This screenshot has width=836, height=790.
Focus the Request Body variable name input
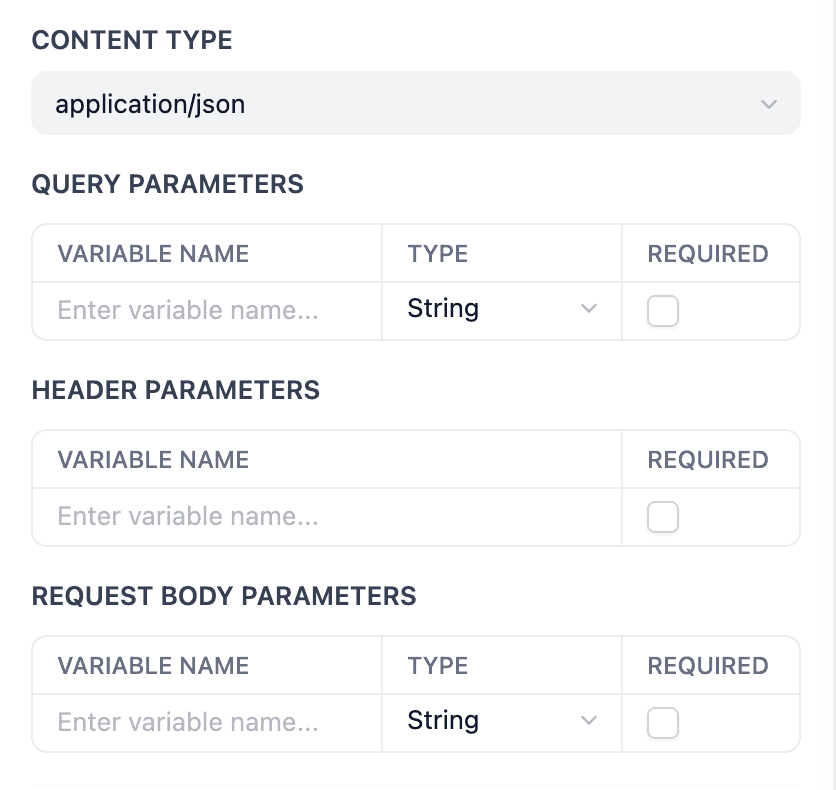(207, 722)
